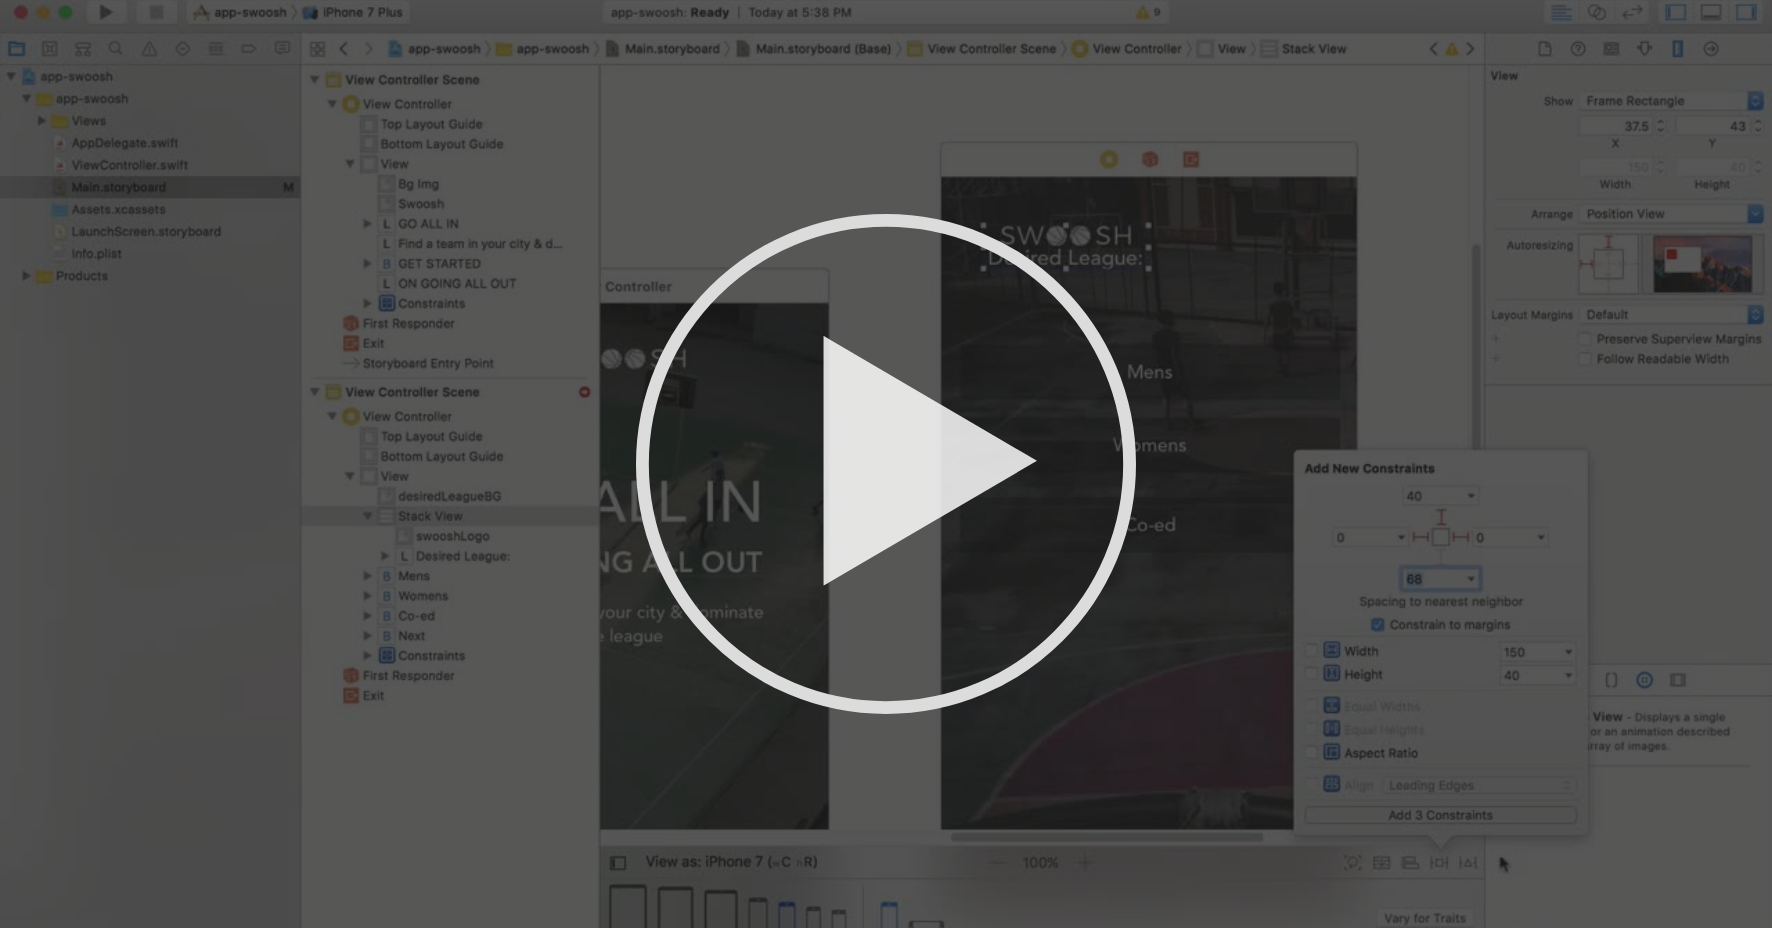
Task: Open the File inspector
Action: [1546, 49]
